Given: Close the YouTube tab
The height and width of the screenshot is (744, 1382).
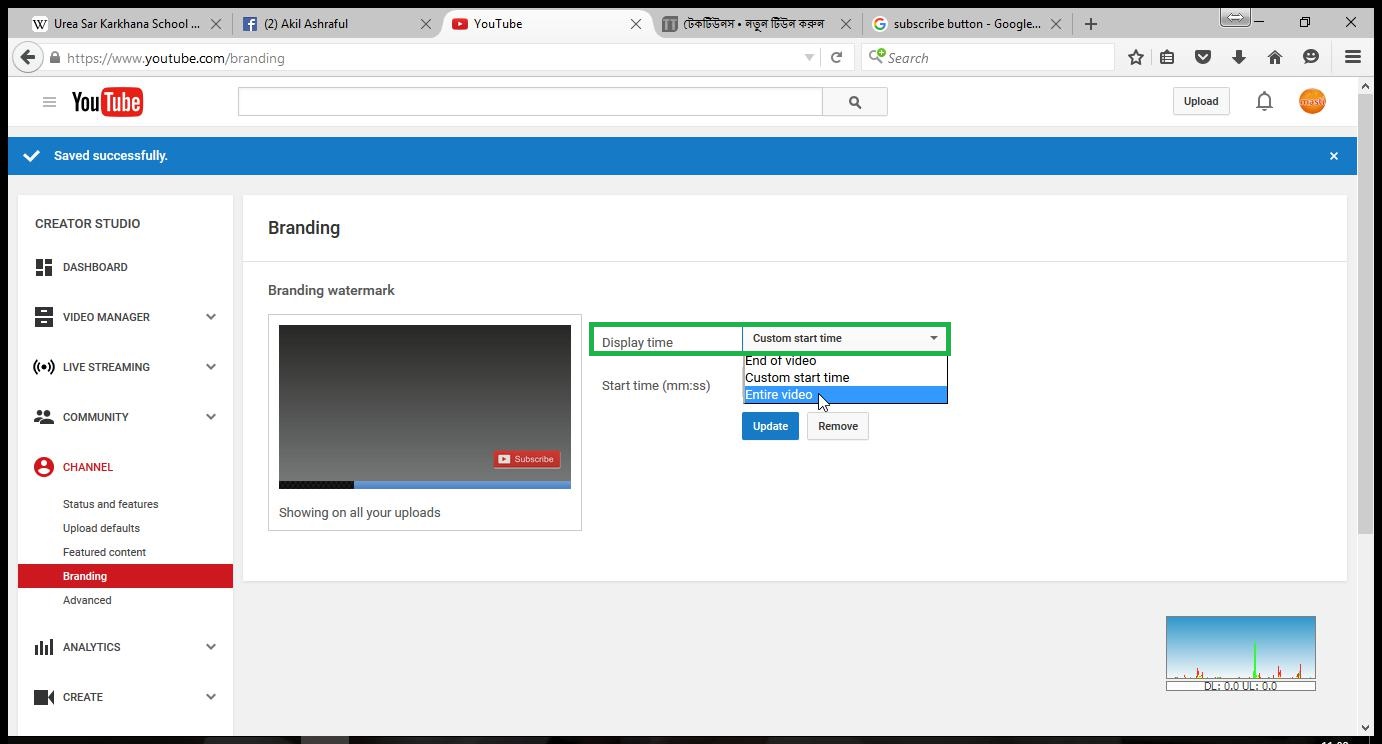Looking at the screenshot, I should point(636,24).
